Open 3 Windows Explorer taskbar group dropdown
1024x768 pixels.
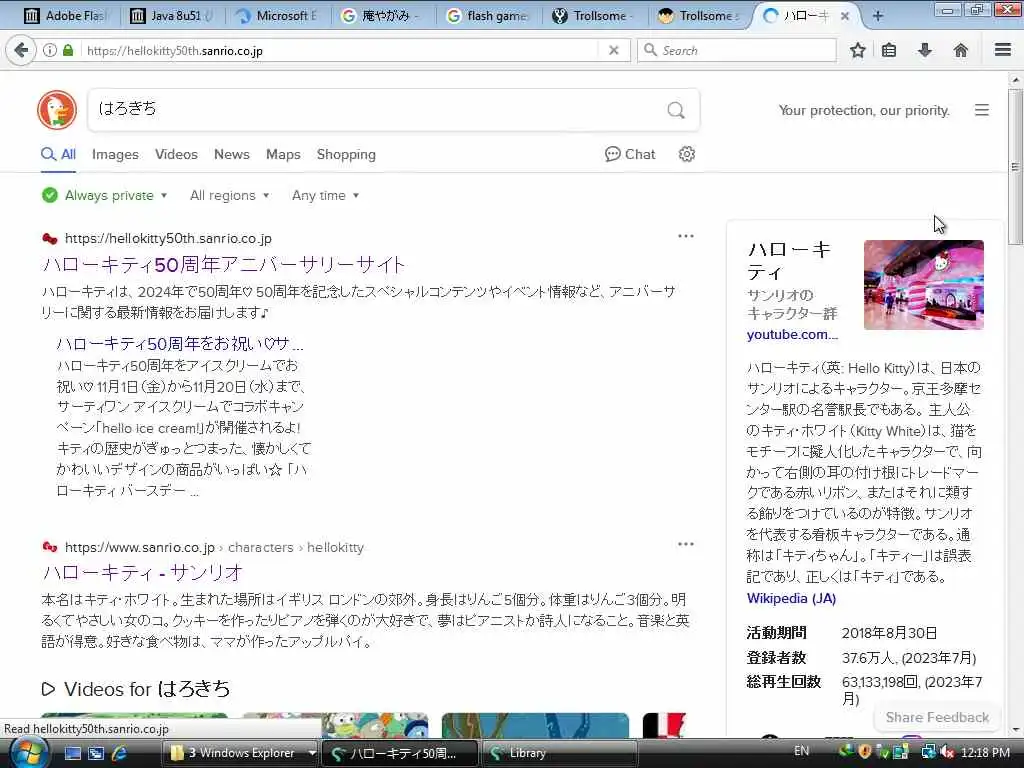312,753
